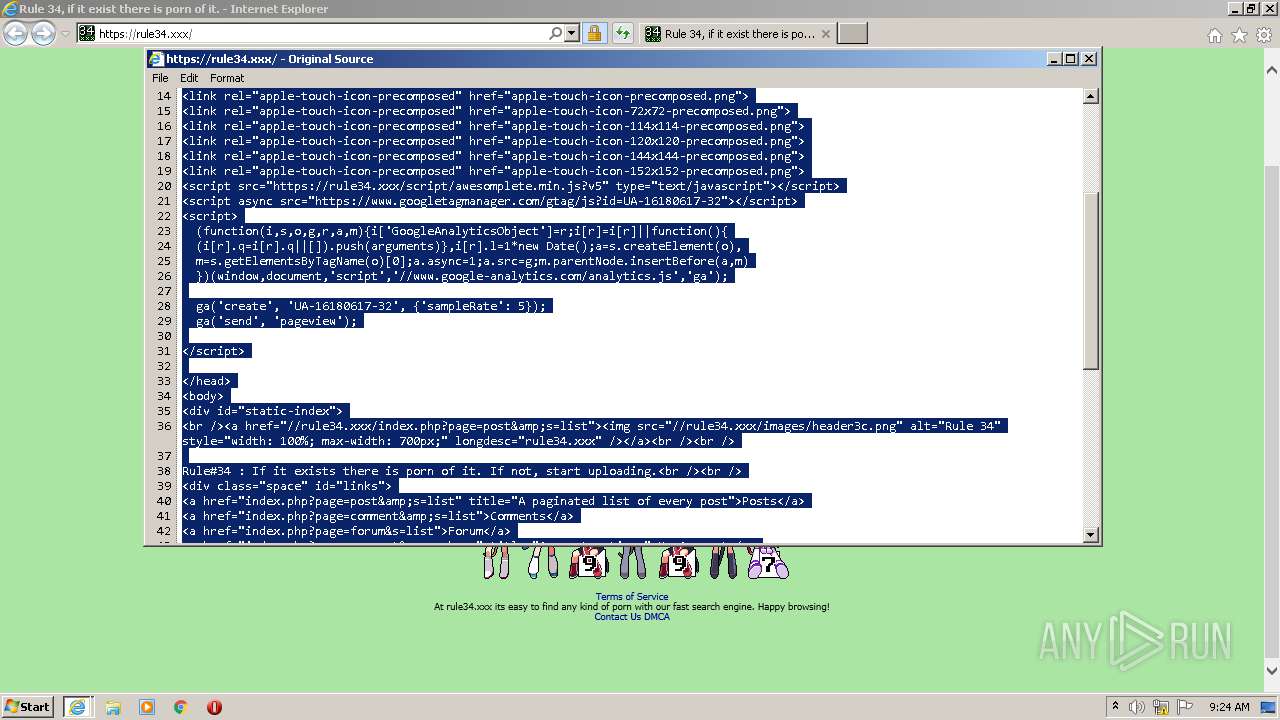
Task: Click line 38 Rule#34 text
Action: coord(461,471)
